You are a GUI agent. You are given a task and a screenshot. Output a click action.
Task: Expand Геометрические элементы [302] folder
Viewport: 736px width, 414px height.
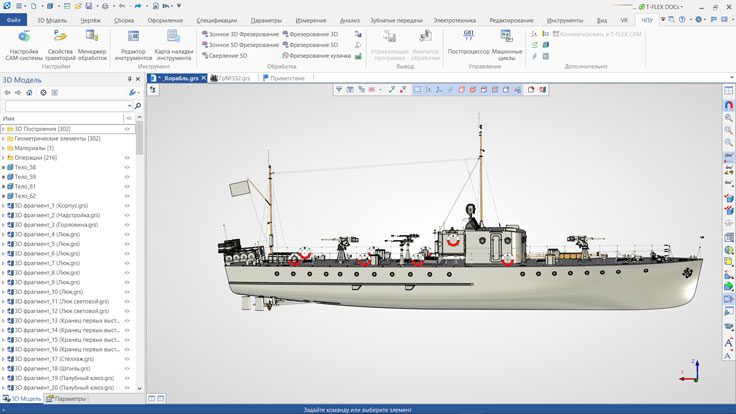coord(3,138)
